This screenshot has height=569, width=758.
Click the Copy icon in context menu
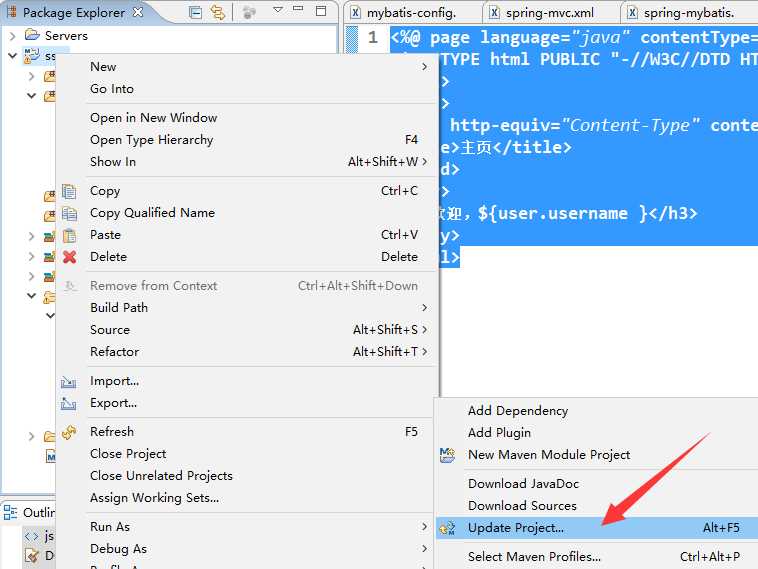tap(69, 191)
